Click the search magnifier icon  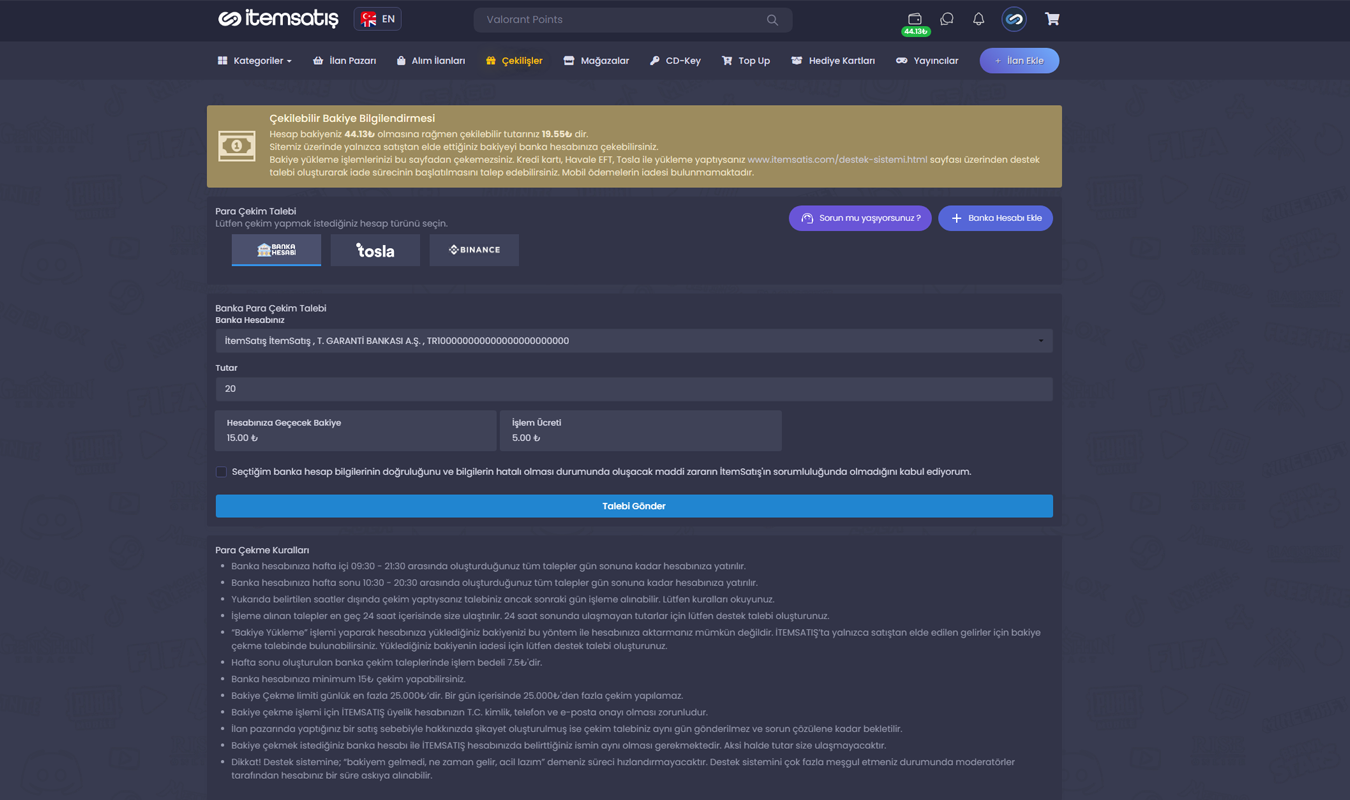point(772,20)
